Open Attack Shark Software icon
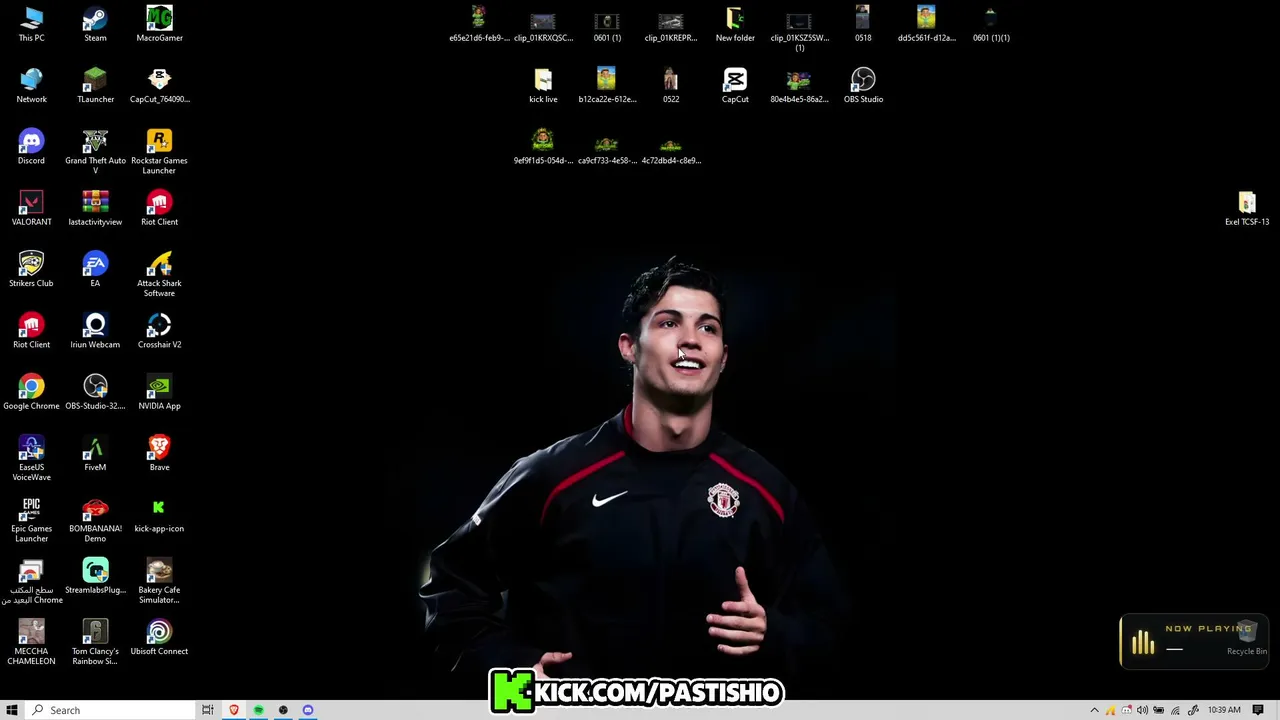 pos(159,274)
